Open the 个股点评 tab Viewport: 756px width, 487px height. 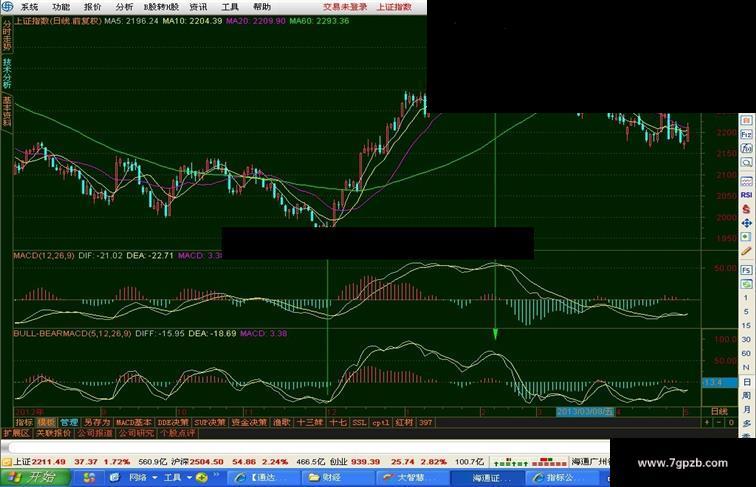[177, 433]
